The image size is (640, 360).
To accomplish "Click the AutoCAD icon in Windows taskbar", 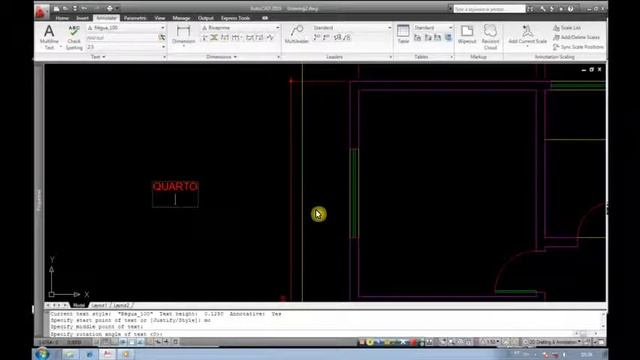I will point(107,354).
